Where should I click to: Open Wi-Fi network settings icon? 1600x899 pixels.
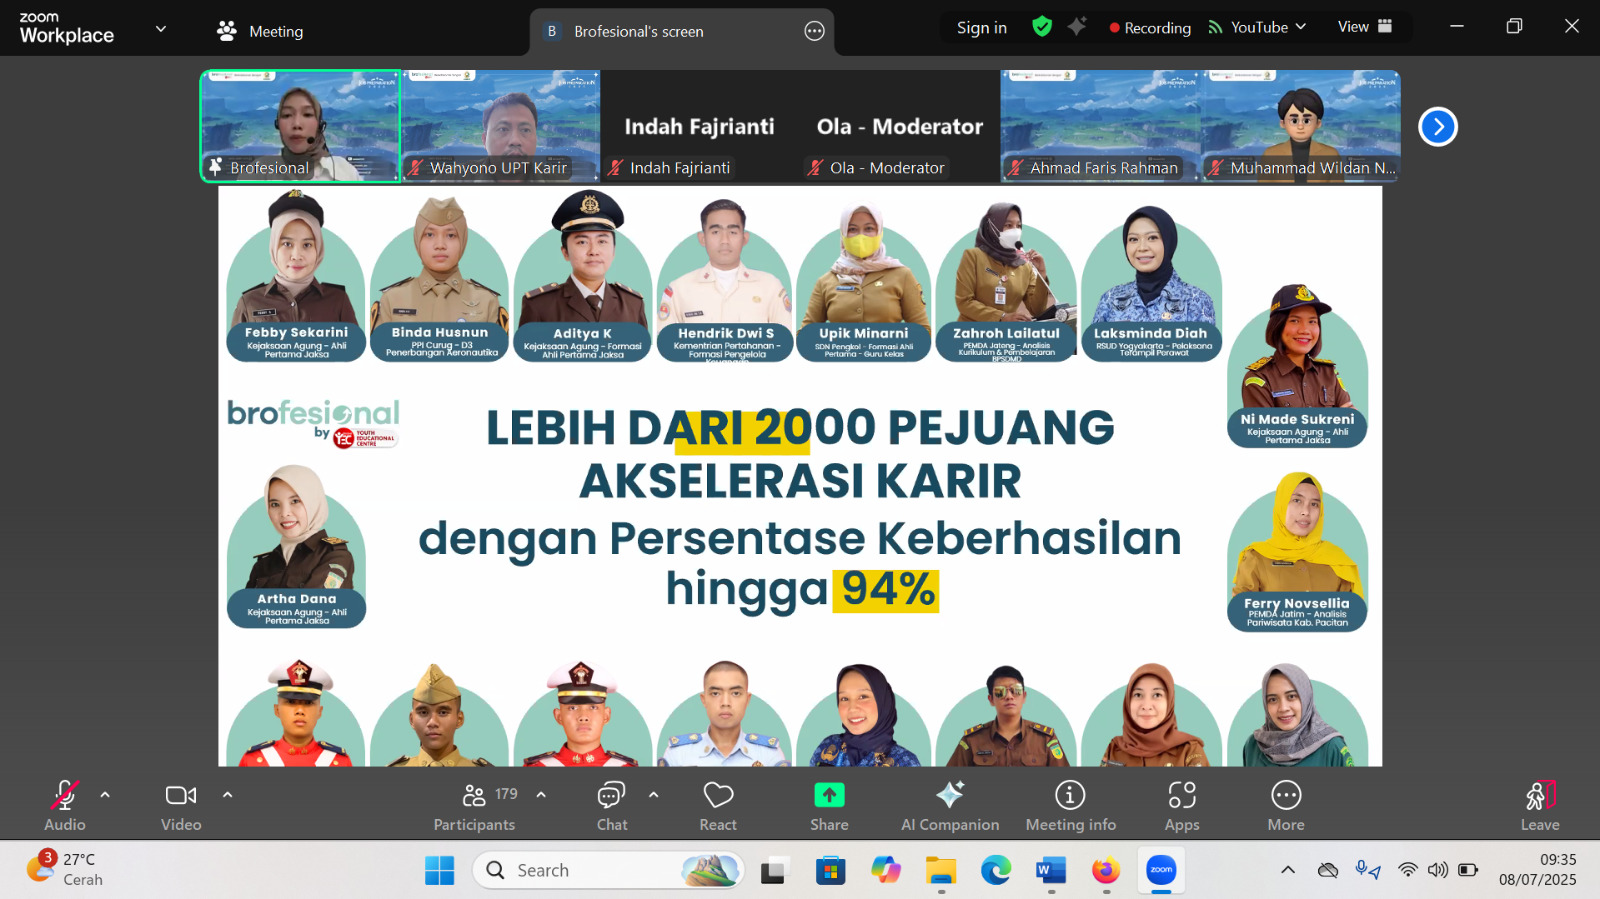(x=1408, y=870)
